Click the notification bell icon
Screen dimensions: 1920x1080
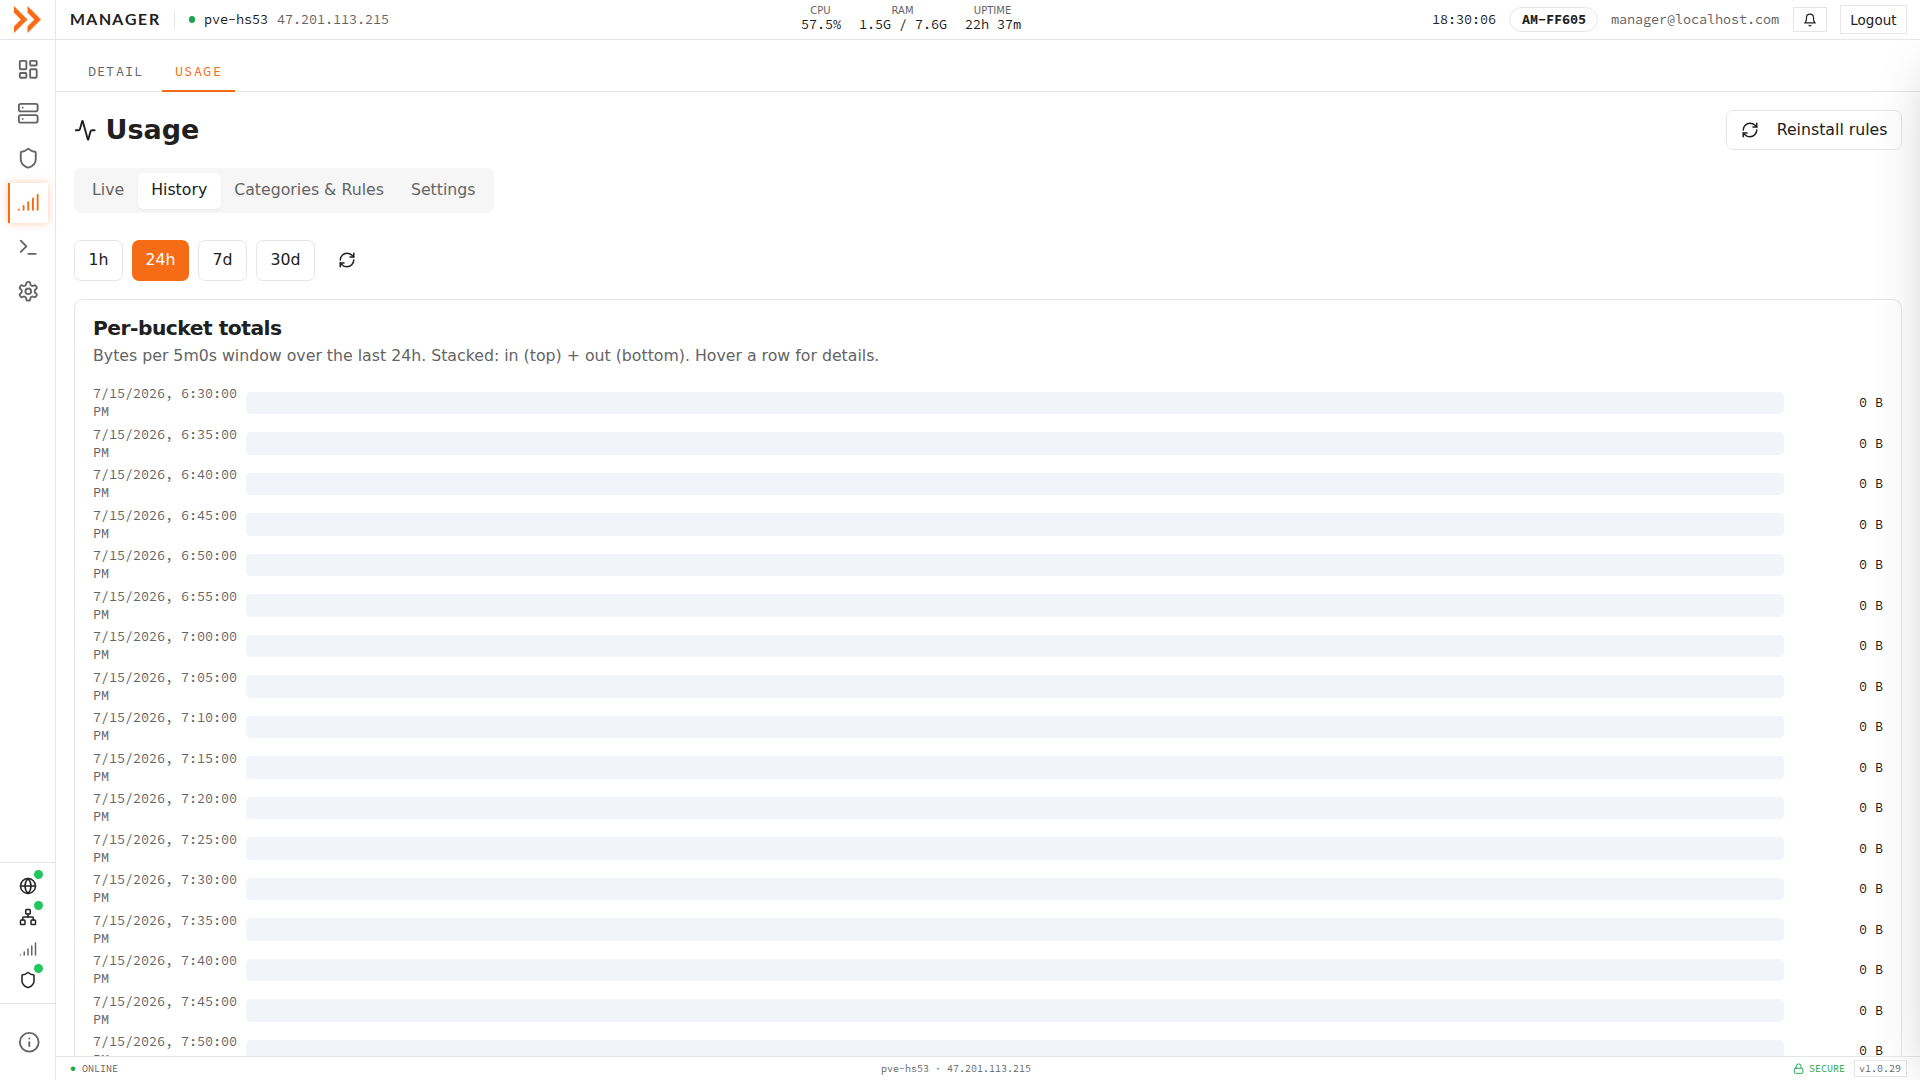1810,20
